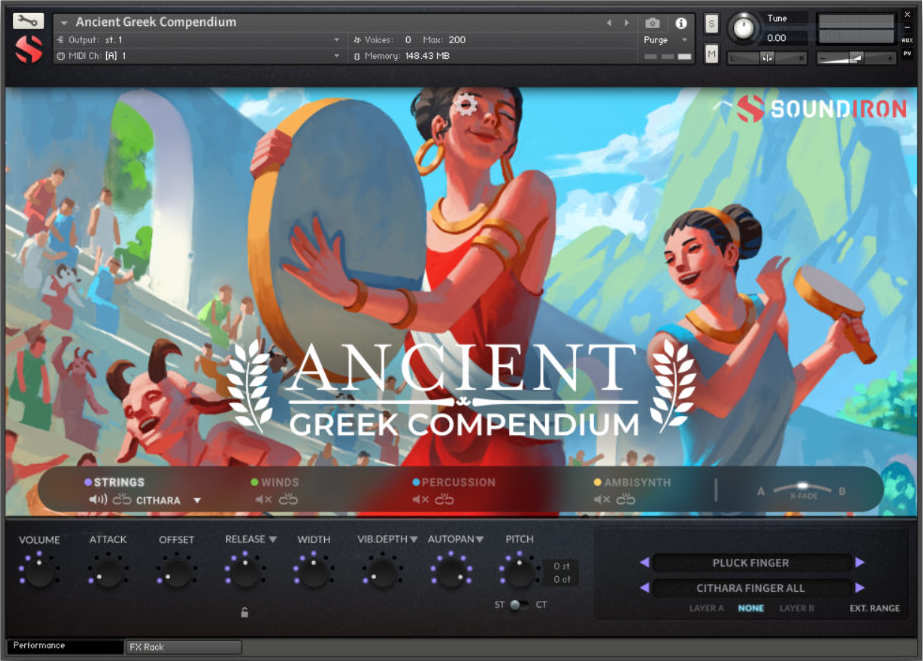
Task: Click the info (i) icon next to the camera
Action: pos(681,23)
